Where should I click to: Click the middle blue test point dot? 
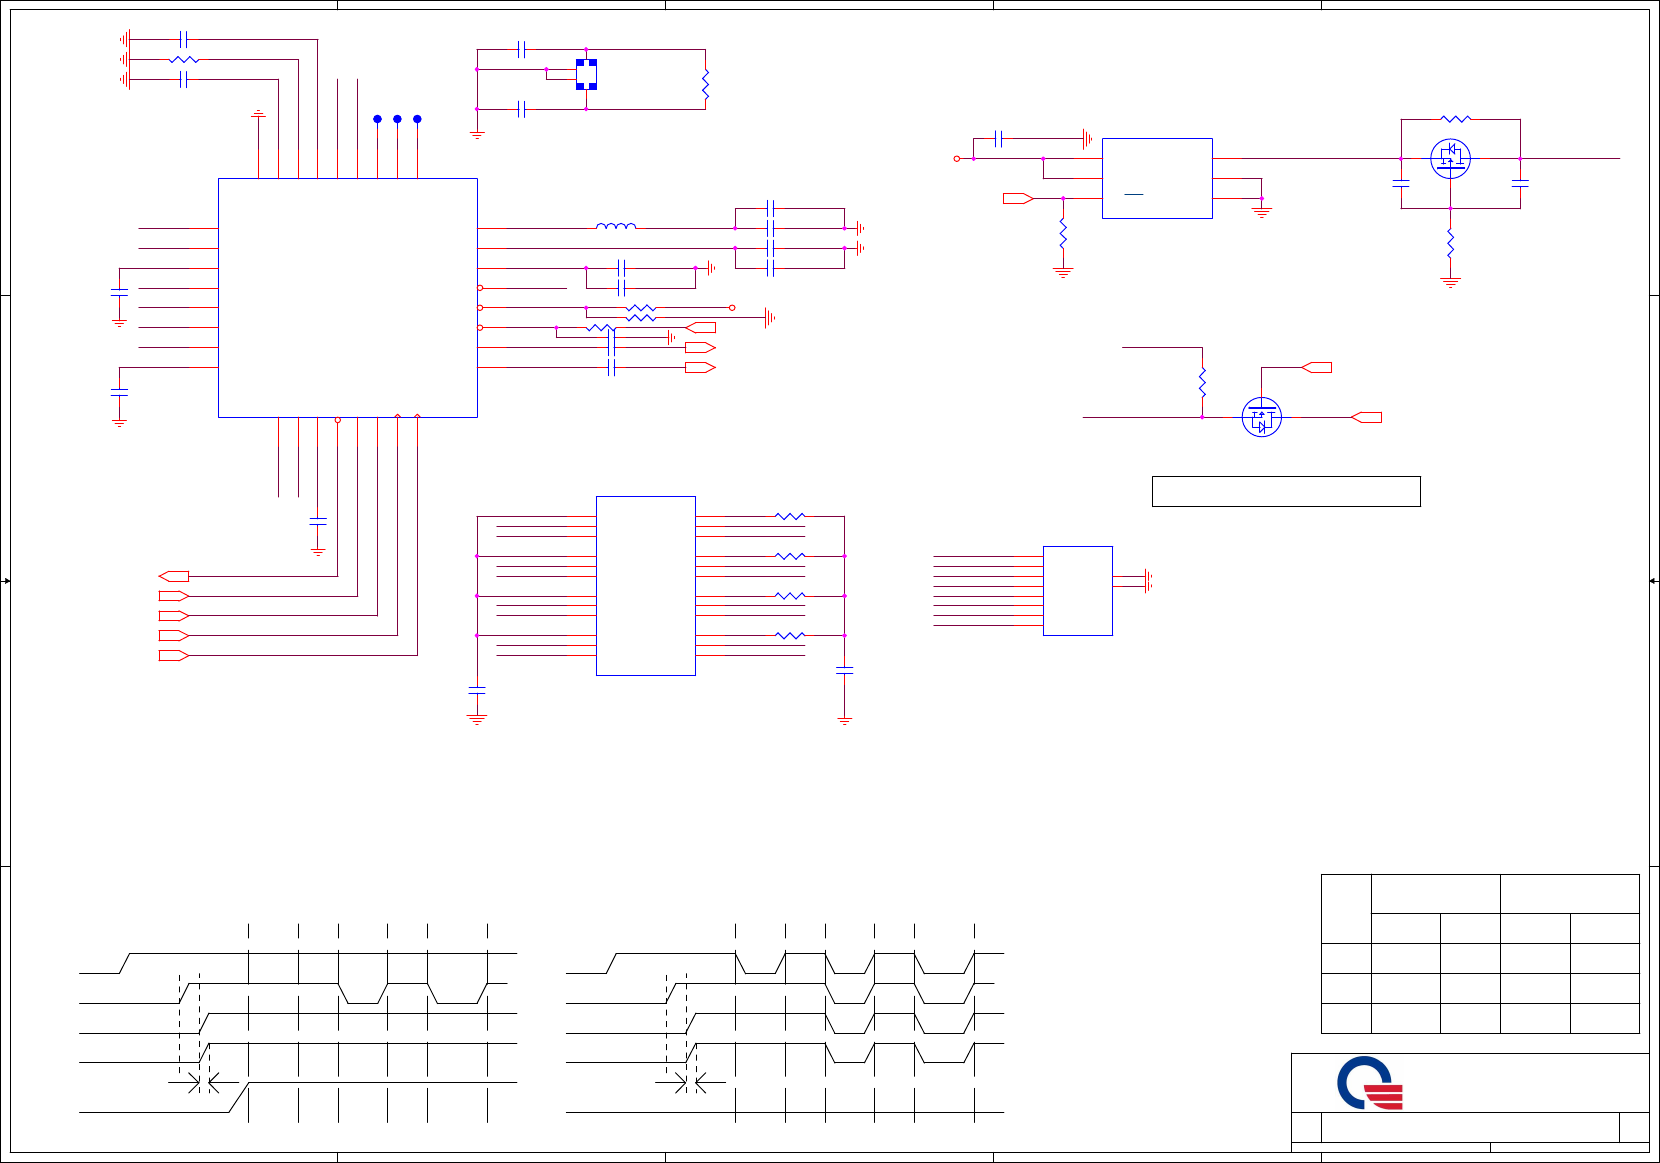397,119
